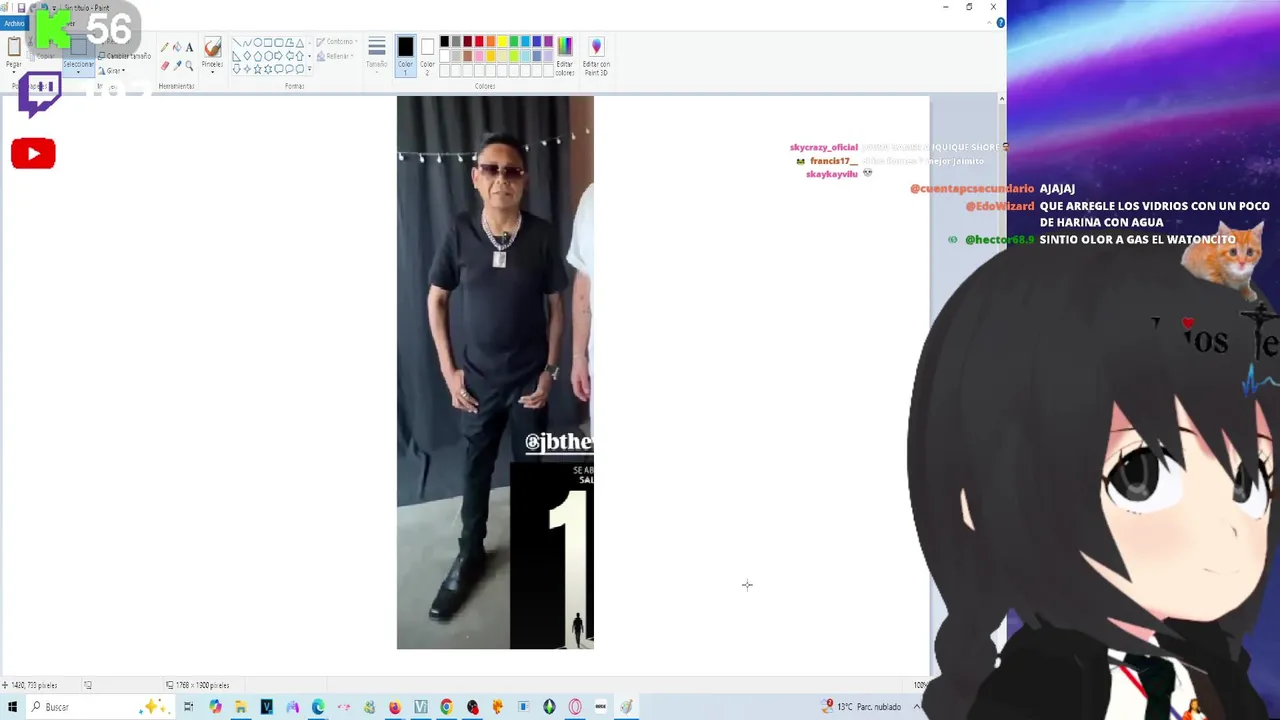Choose the Triangle shape
This screenshot has height=720, width=1280.
tap(300, 42)
